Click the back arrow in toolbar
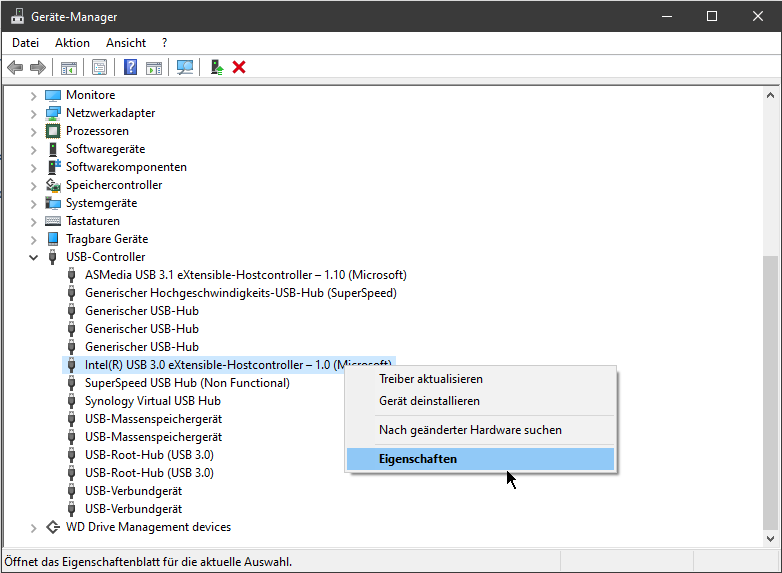The image size is (782, 573). pyautogui.click(x=15, y=67)
